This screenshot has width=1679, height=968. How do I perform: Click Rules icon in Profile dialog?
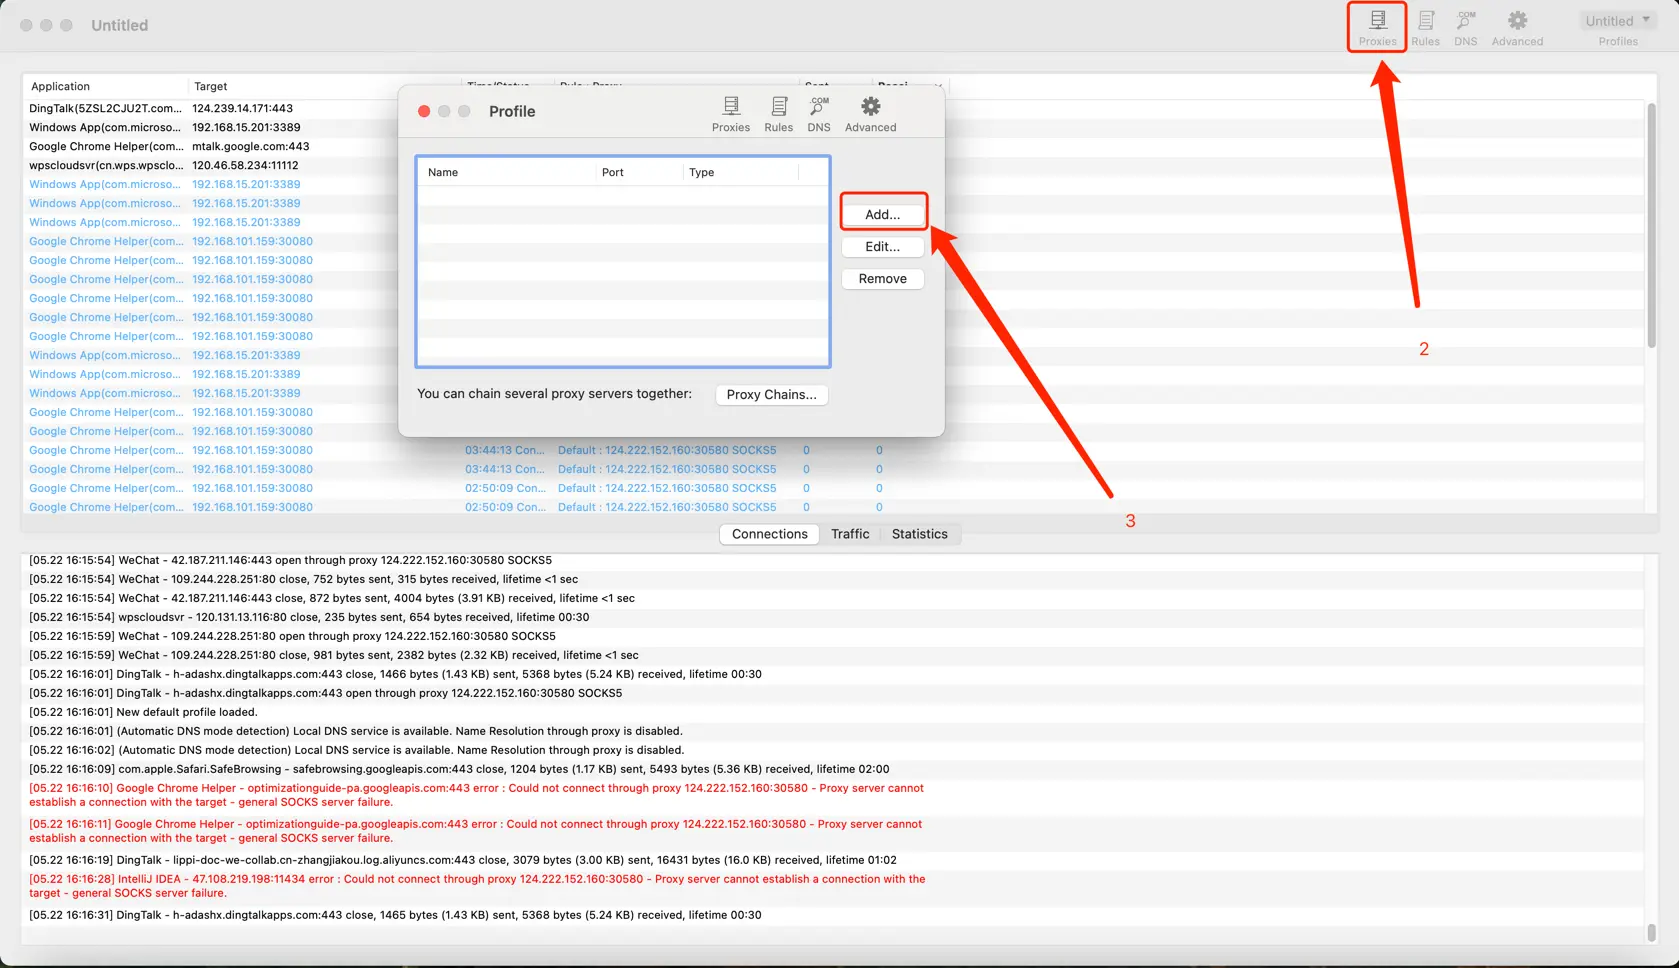coord(778,114)
